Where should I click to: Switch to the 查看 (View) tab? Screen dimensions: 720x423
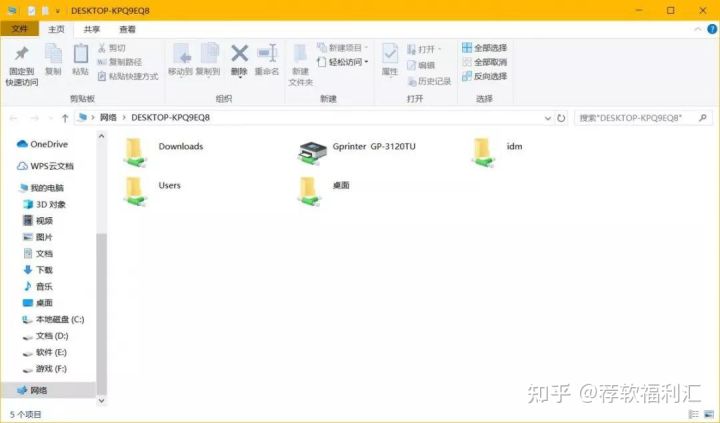(128, 29)
